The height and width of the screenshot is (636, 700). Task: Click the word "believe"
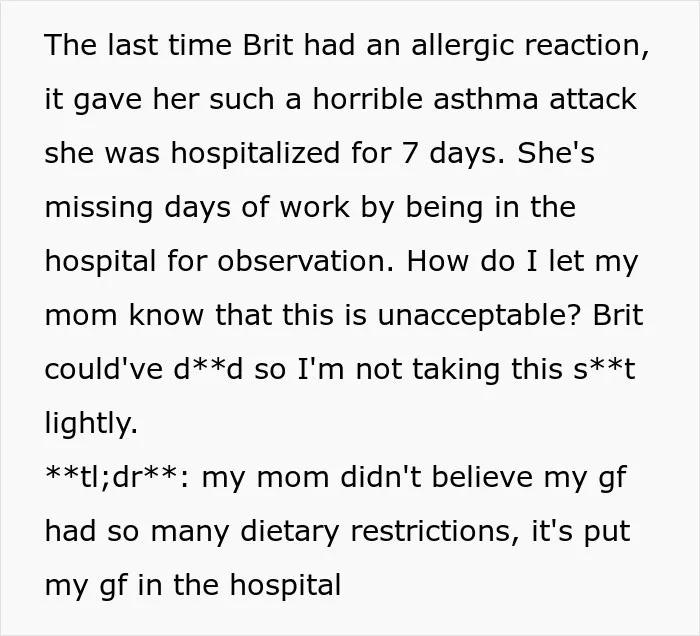pos(482,477)
